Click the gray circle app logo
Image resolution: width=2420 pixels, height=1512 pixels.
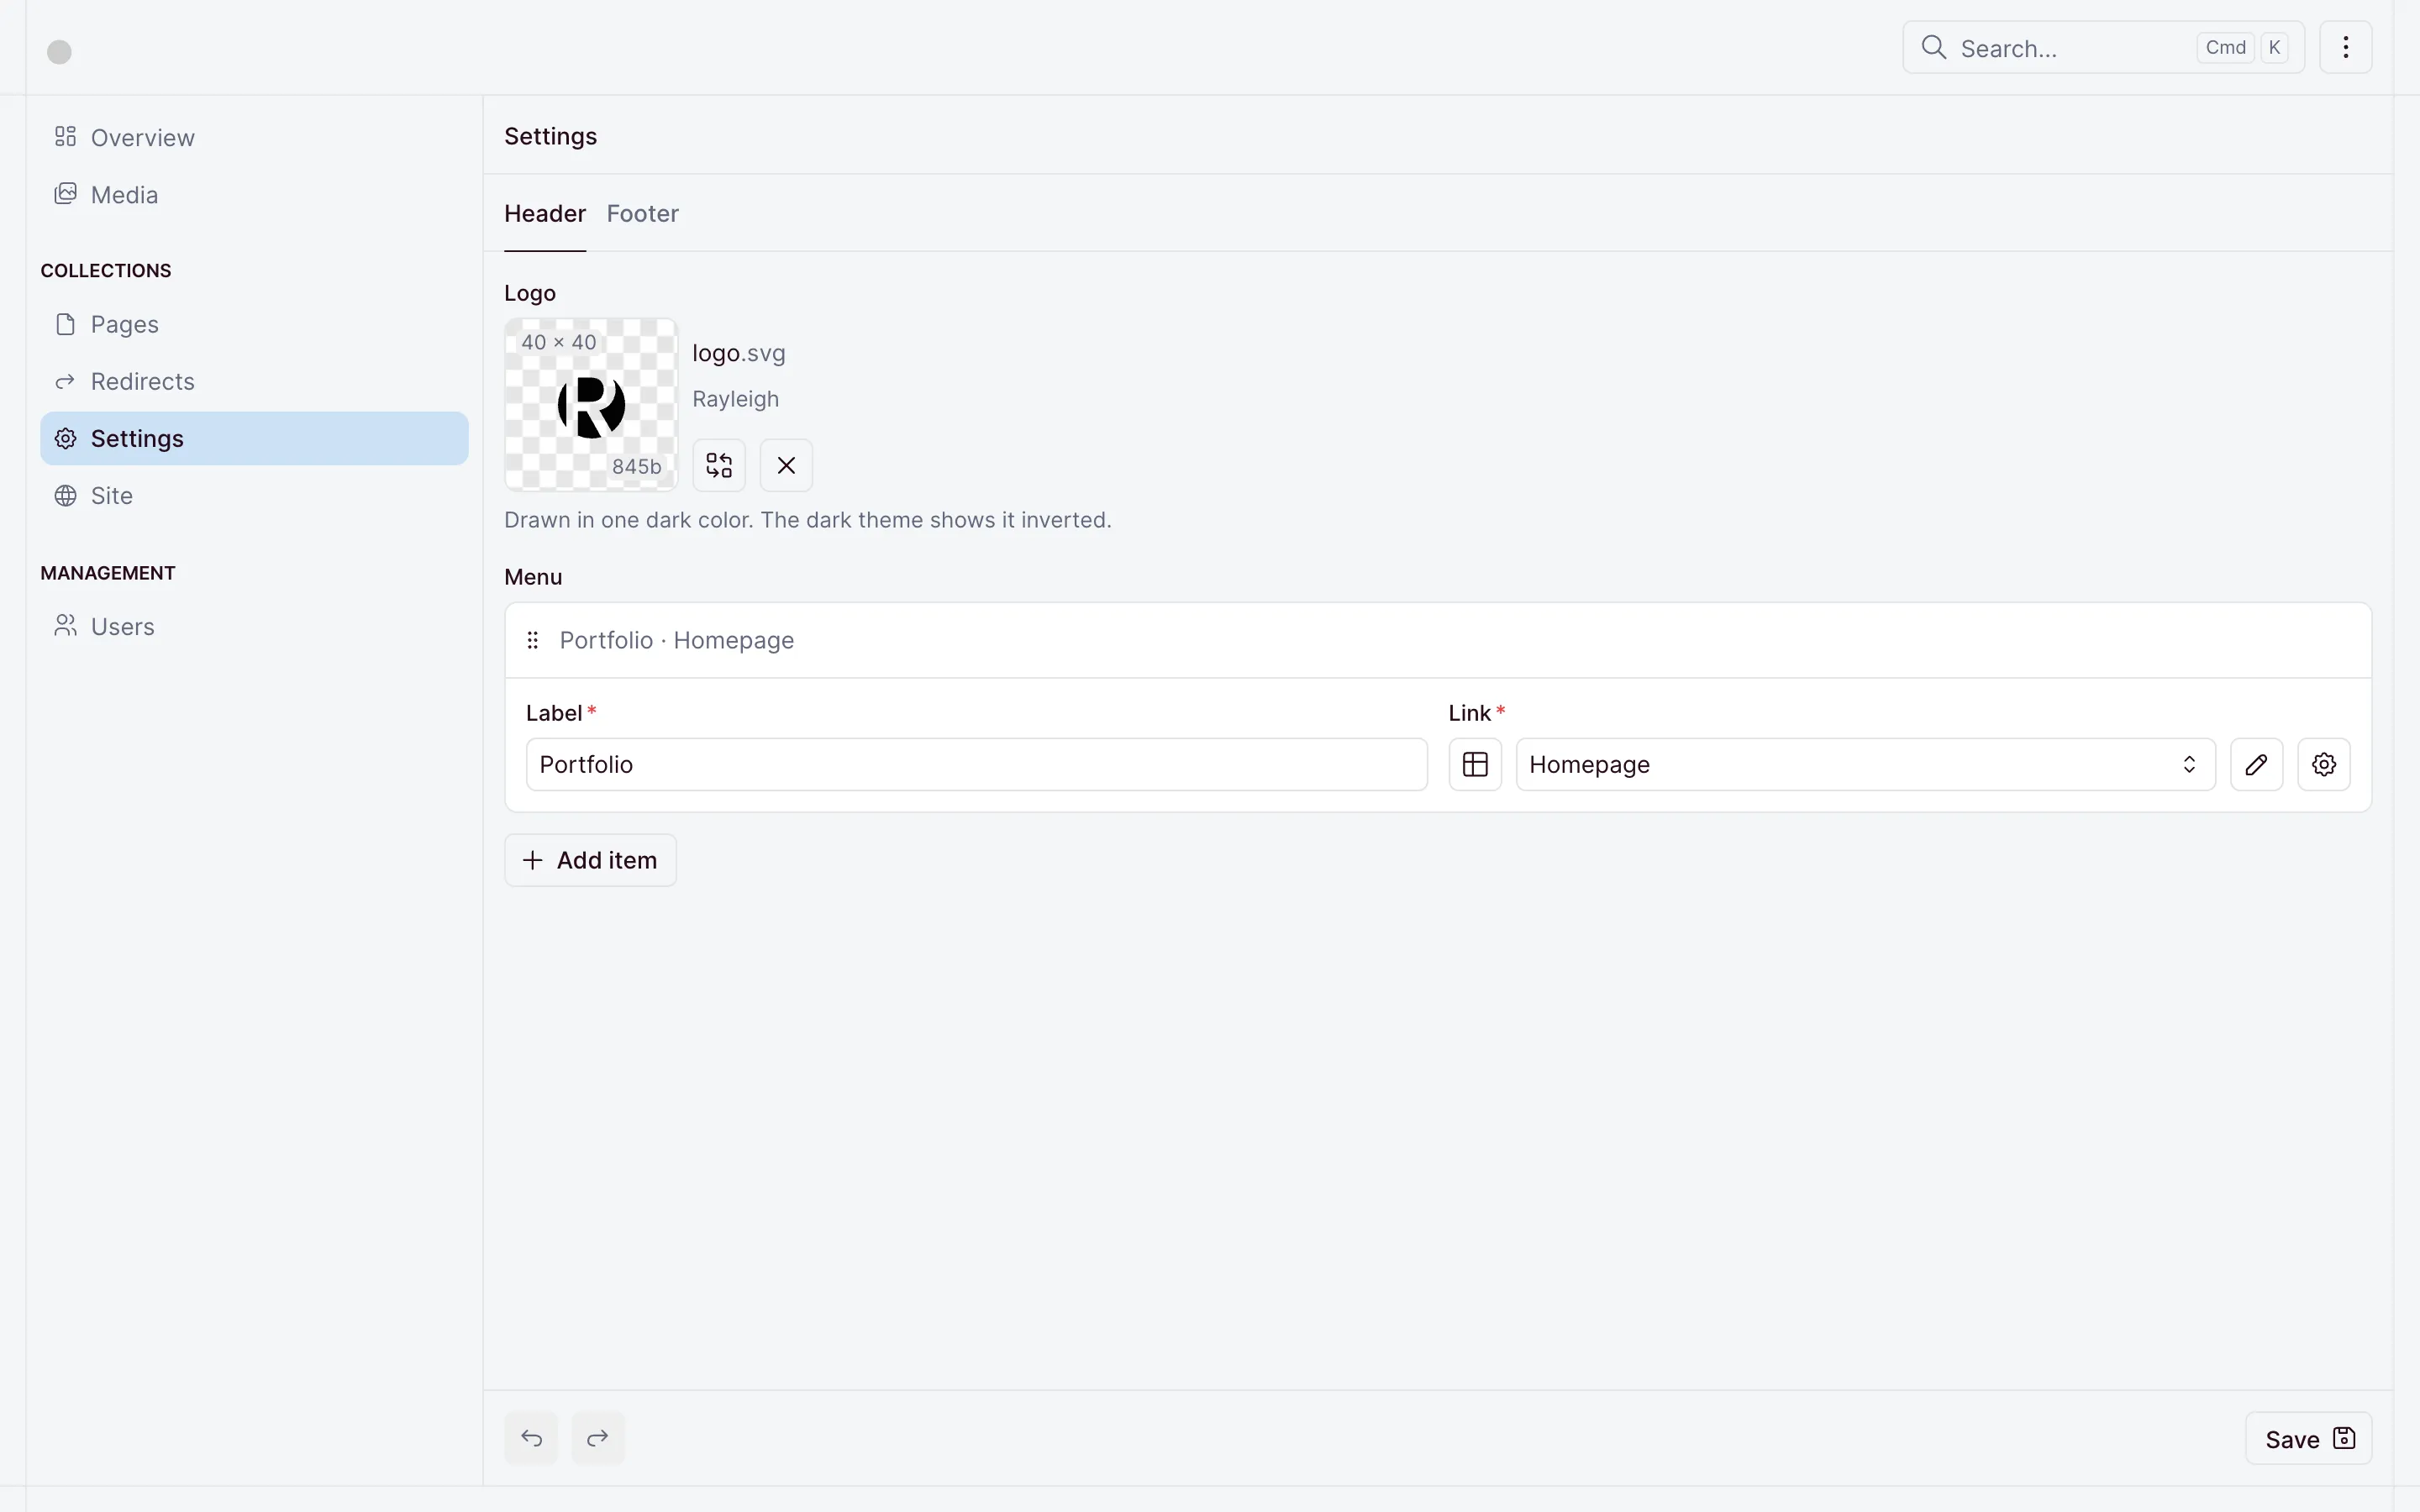[x=60, y=52]
